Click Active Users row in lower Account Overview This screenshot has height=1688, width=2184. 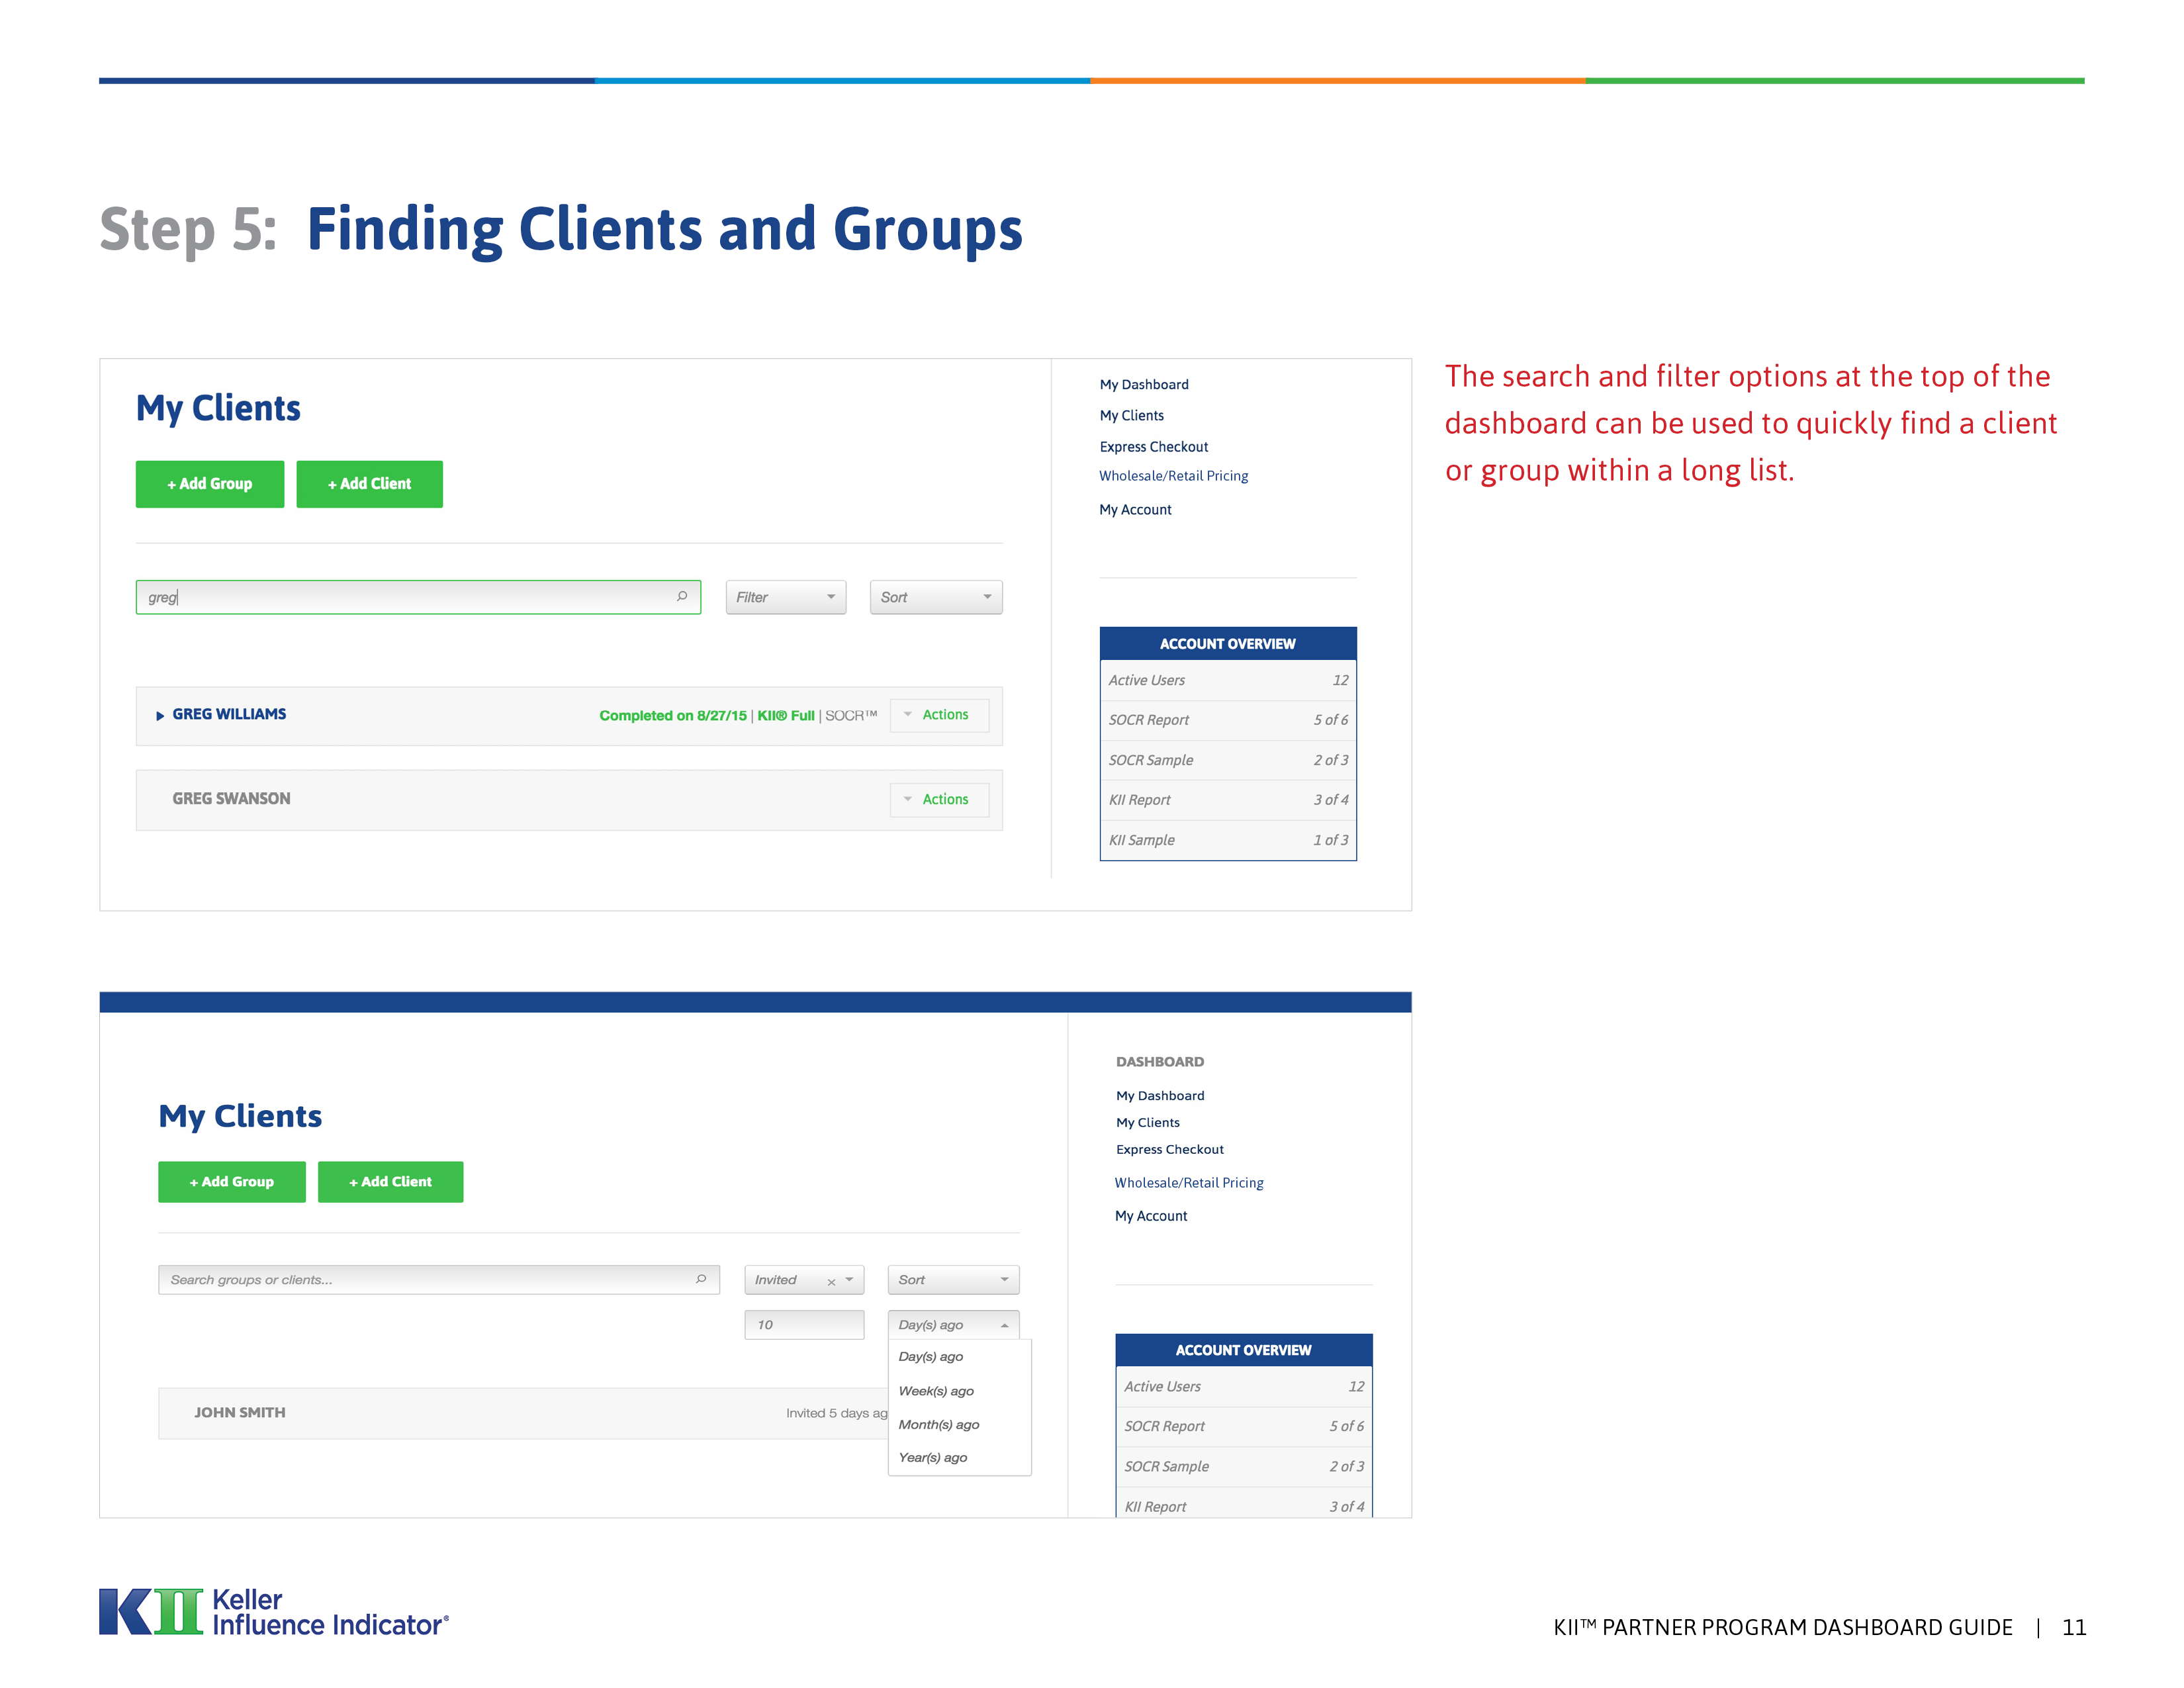1244,1387
